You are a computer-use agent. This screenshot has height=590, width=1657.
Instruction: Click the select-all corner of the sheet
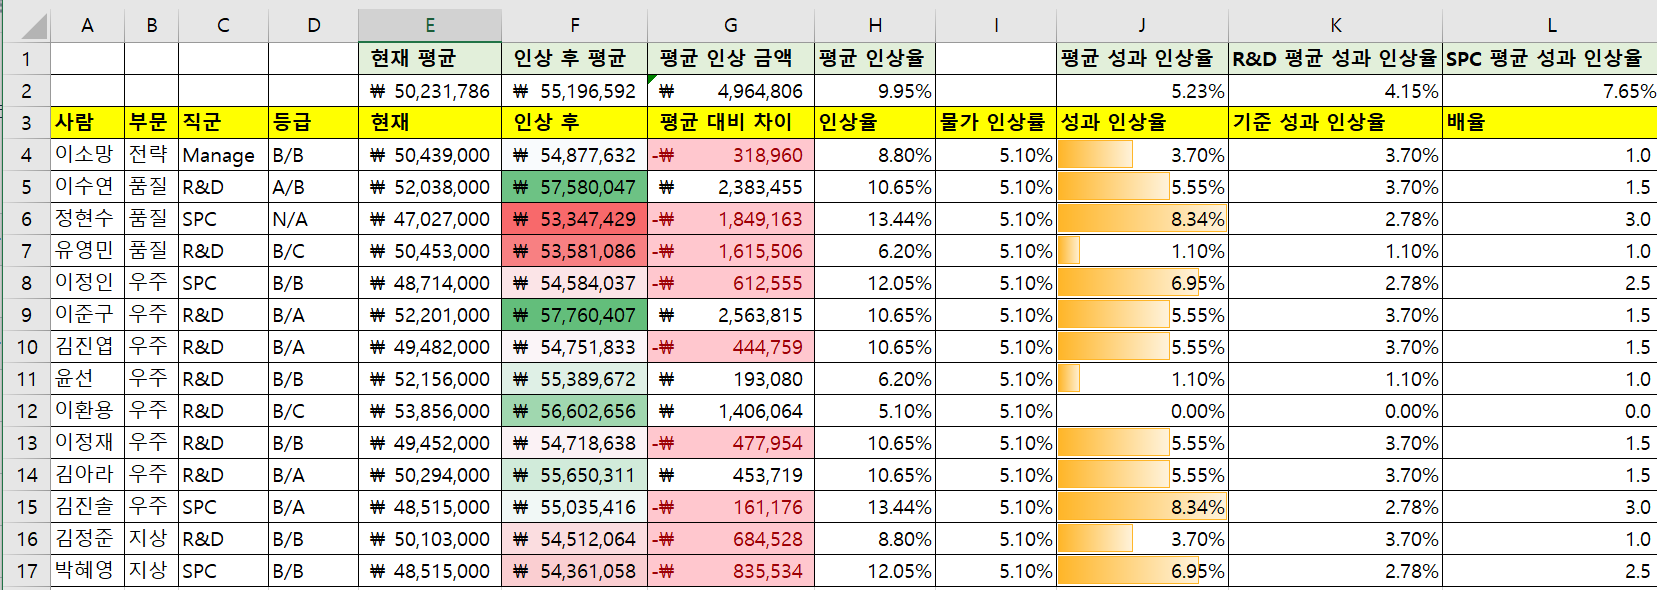coord(26,25)
